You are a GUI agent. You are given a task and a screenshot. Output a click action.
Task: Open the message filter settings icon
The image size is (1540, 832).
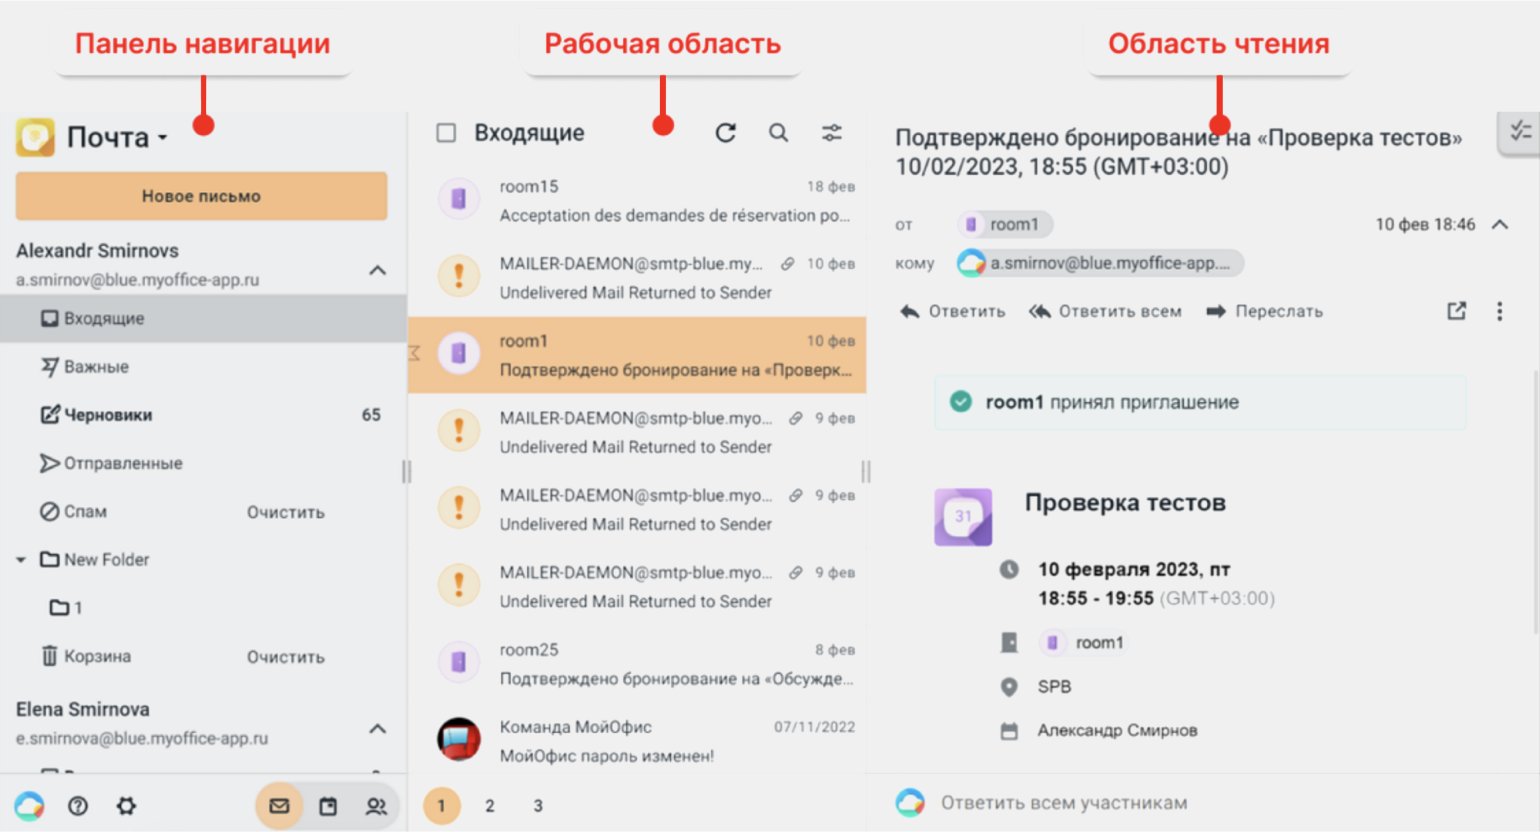coord(831,133)
